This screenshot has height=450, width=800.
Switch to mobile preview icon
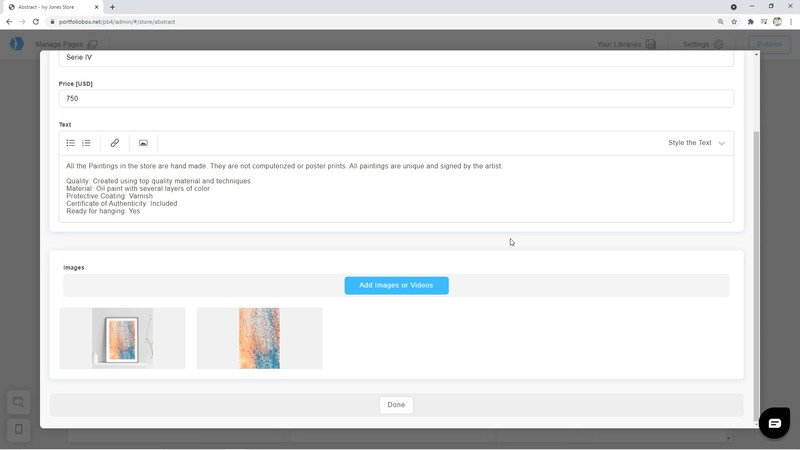18,429
